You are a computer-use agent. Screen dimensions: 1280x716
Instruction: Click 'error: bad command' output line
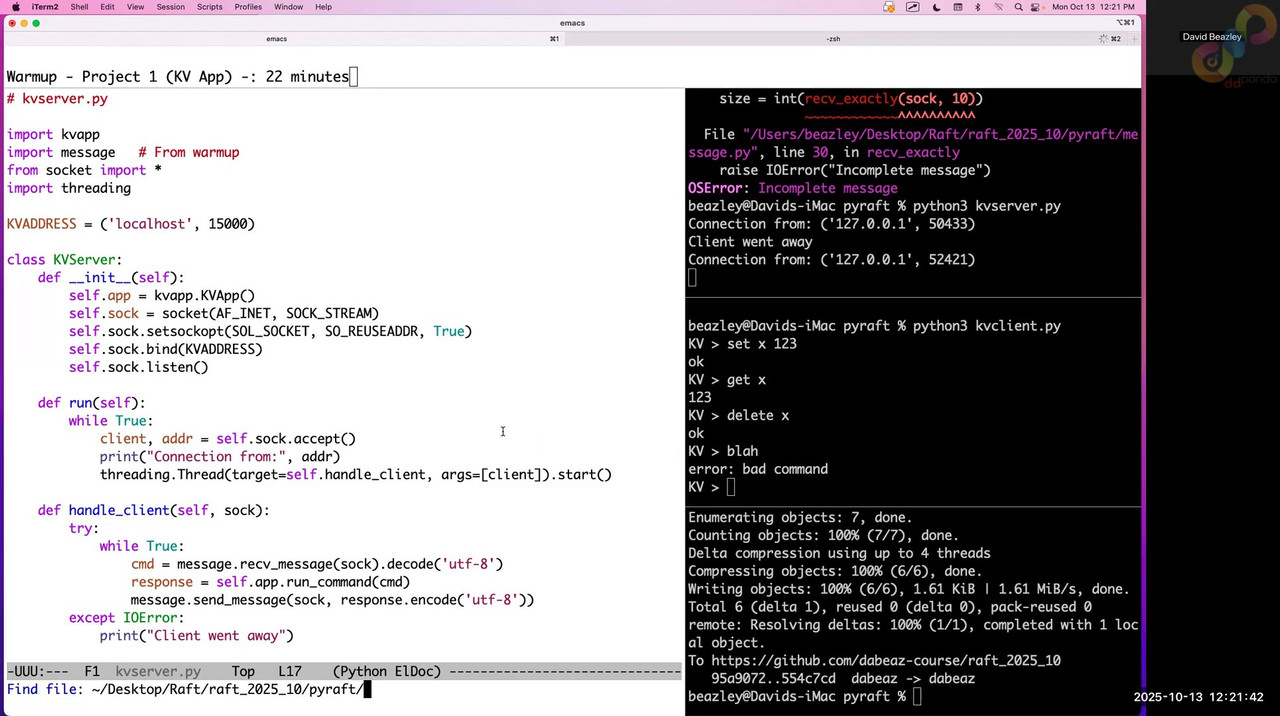point(758,469)
